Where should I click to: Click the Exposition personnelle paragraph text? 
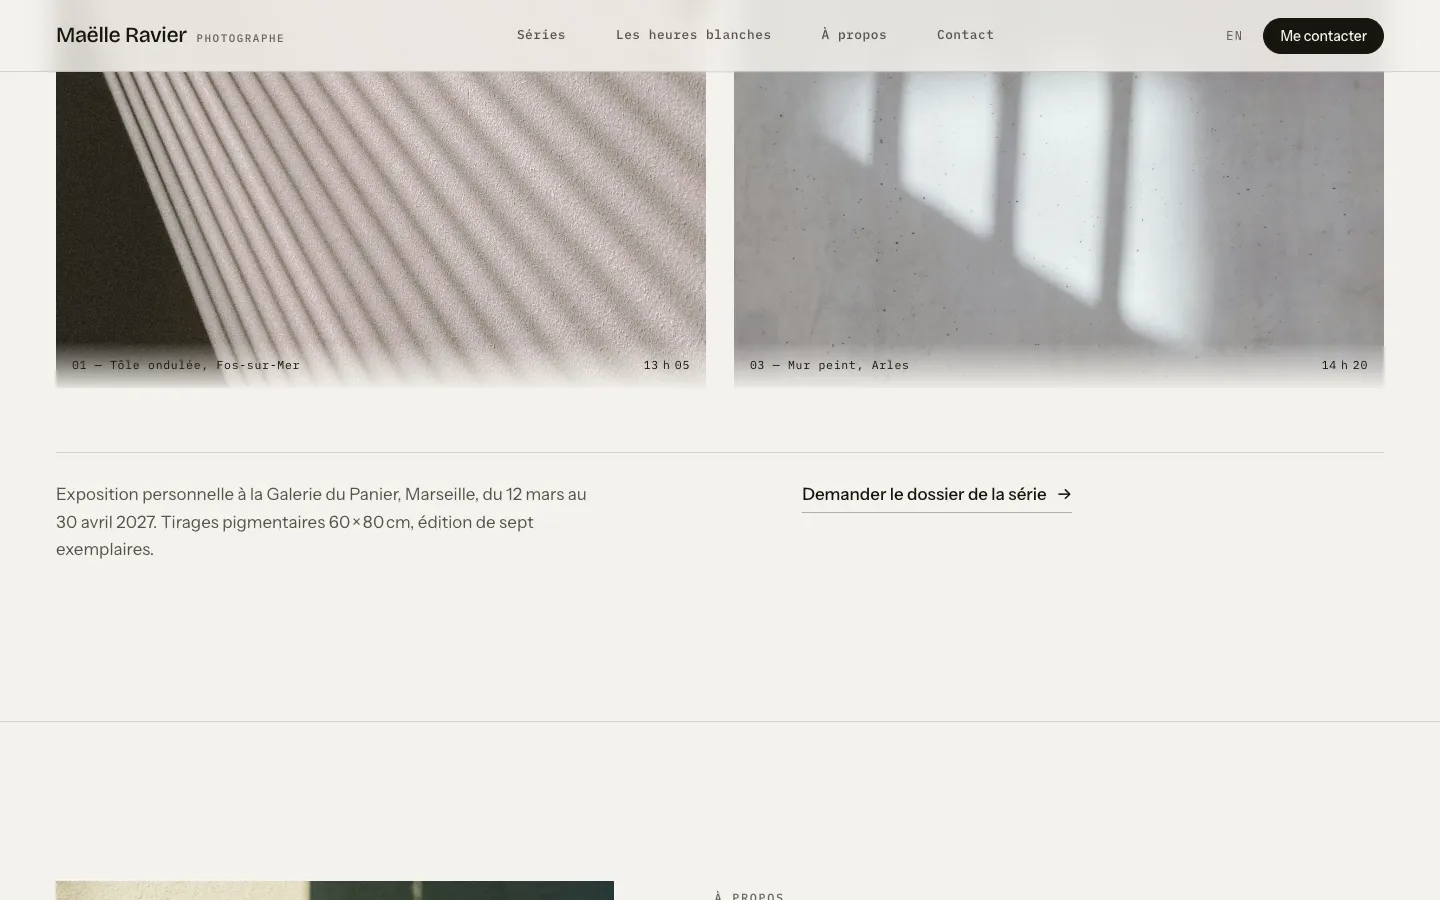(321, 521)
